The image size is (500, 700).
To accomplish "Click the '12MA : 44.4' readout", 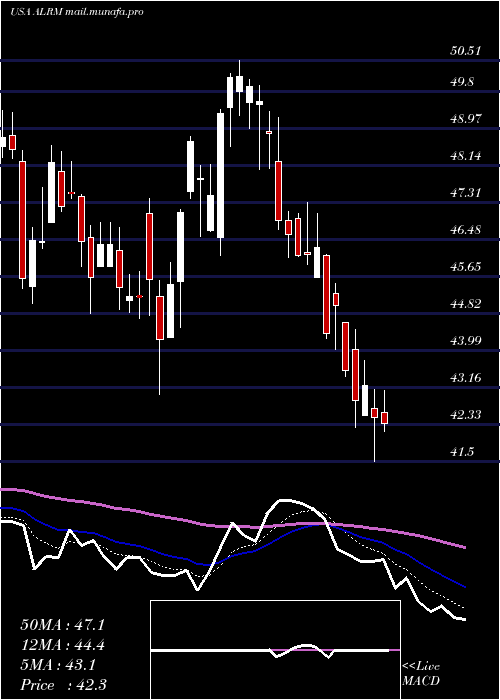I will (x=62, y=645).
